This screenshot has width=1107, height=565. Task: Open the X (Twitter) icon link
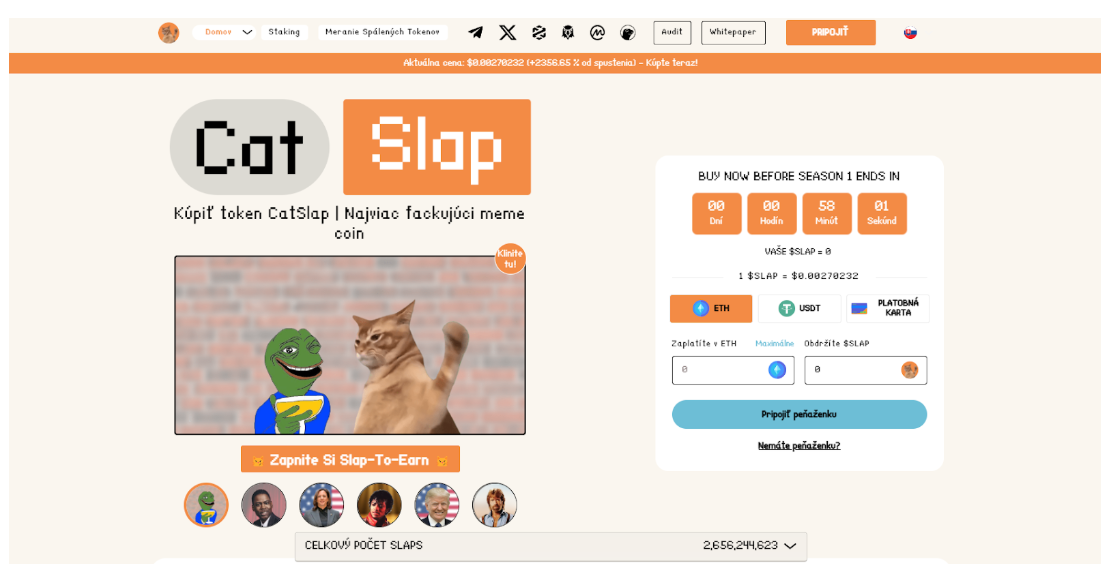508,32
